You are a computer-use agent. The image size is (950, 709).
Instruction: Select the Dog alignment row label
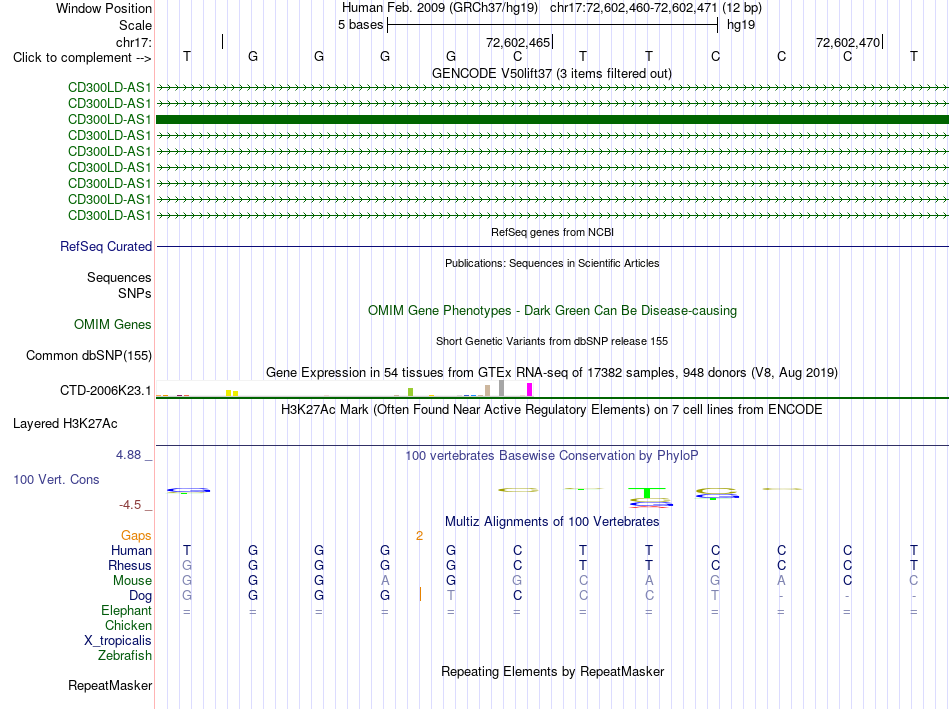[141, 596]
